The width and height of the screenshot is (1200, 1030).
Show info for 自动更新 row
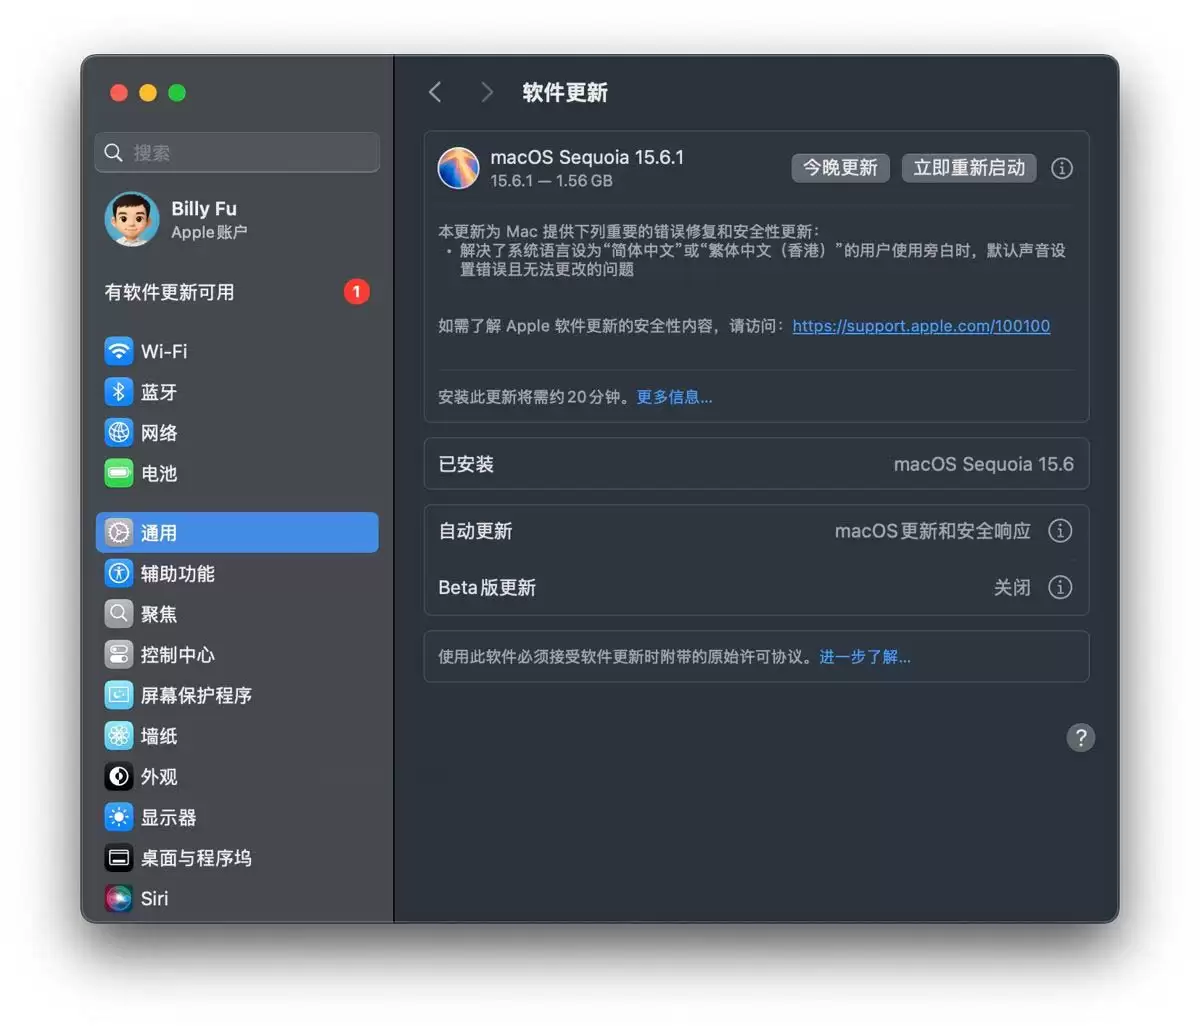point(1060,531)
